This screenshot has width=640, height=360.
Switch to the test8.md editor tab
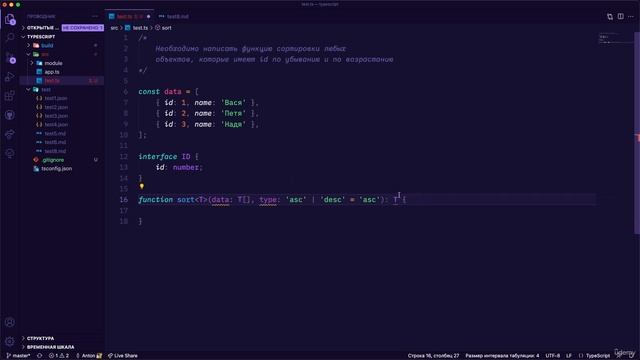174,16
